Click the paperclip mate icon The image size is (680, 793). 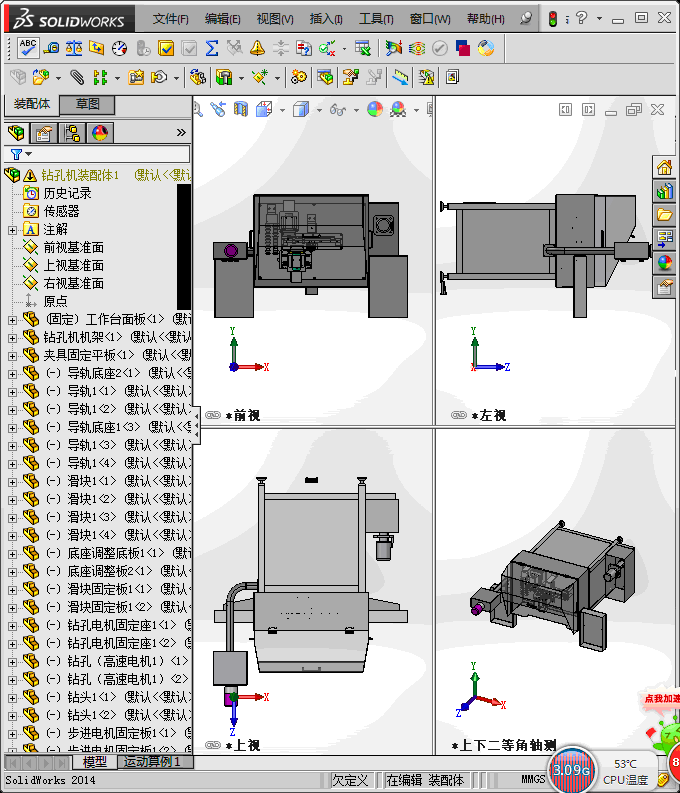tap(77, 77)
